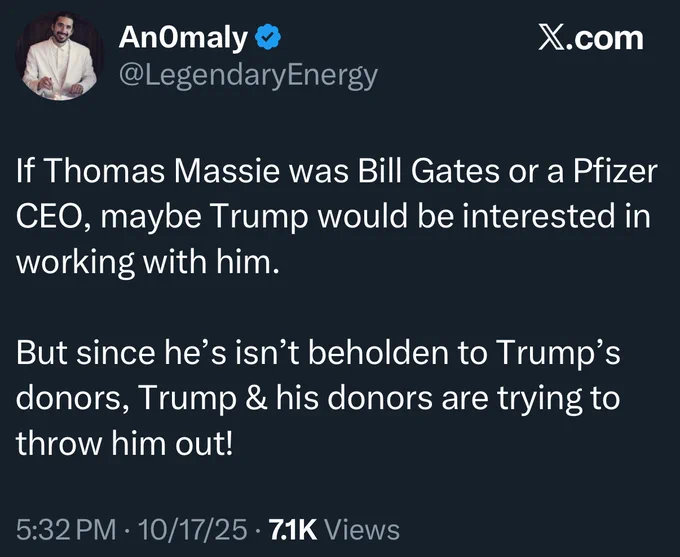Click the ".com" text at top right

pos(611,40)
